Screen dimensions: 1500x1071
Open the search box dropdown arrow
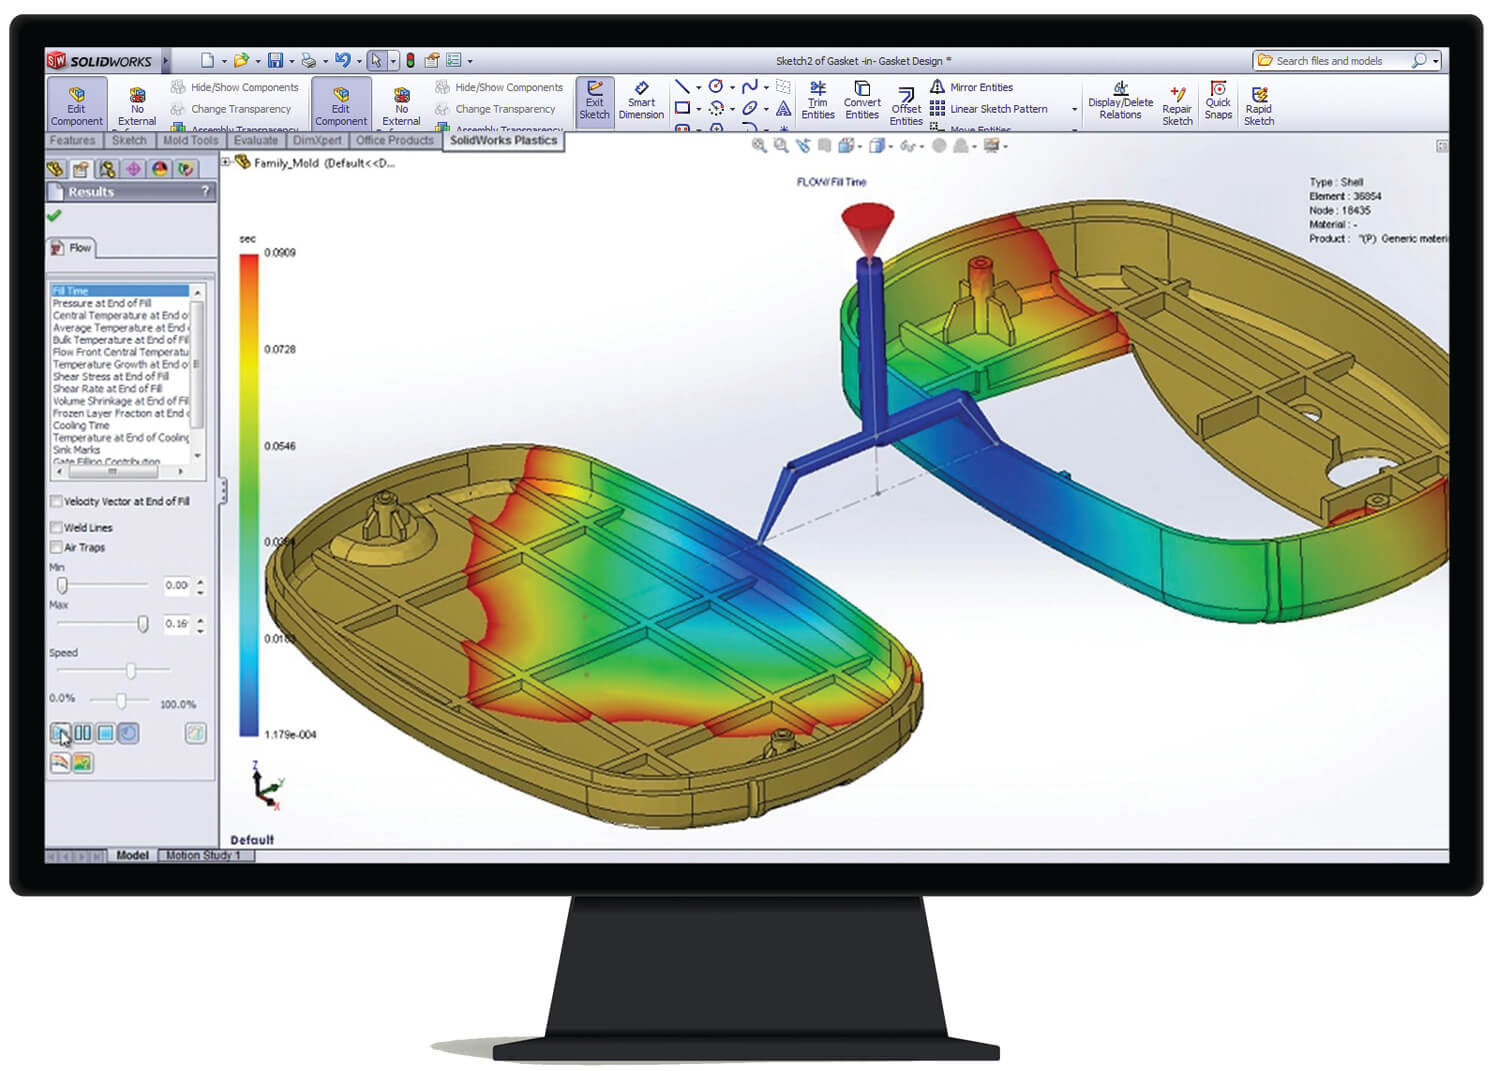point(1435,61)
